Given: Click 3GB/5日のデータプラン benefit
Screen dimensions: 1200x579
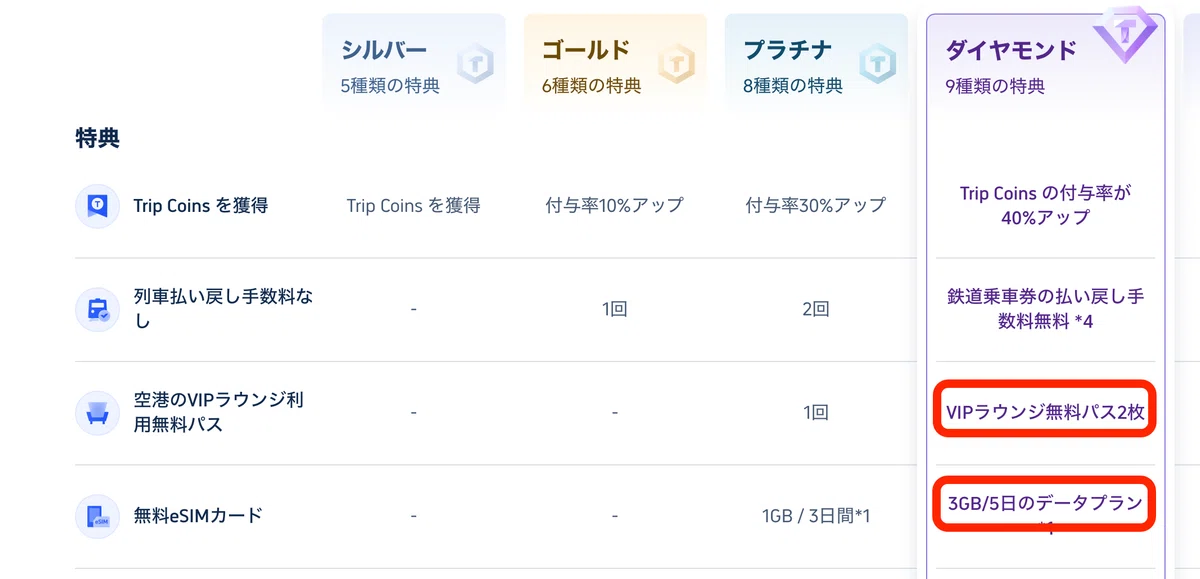Looking at the screenshot, I should (1044, 504).
